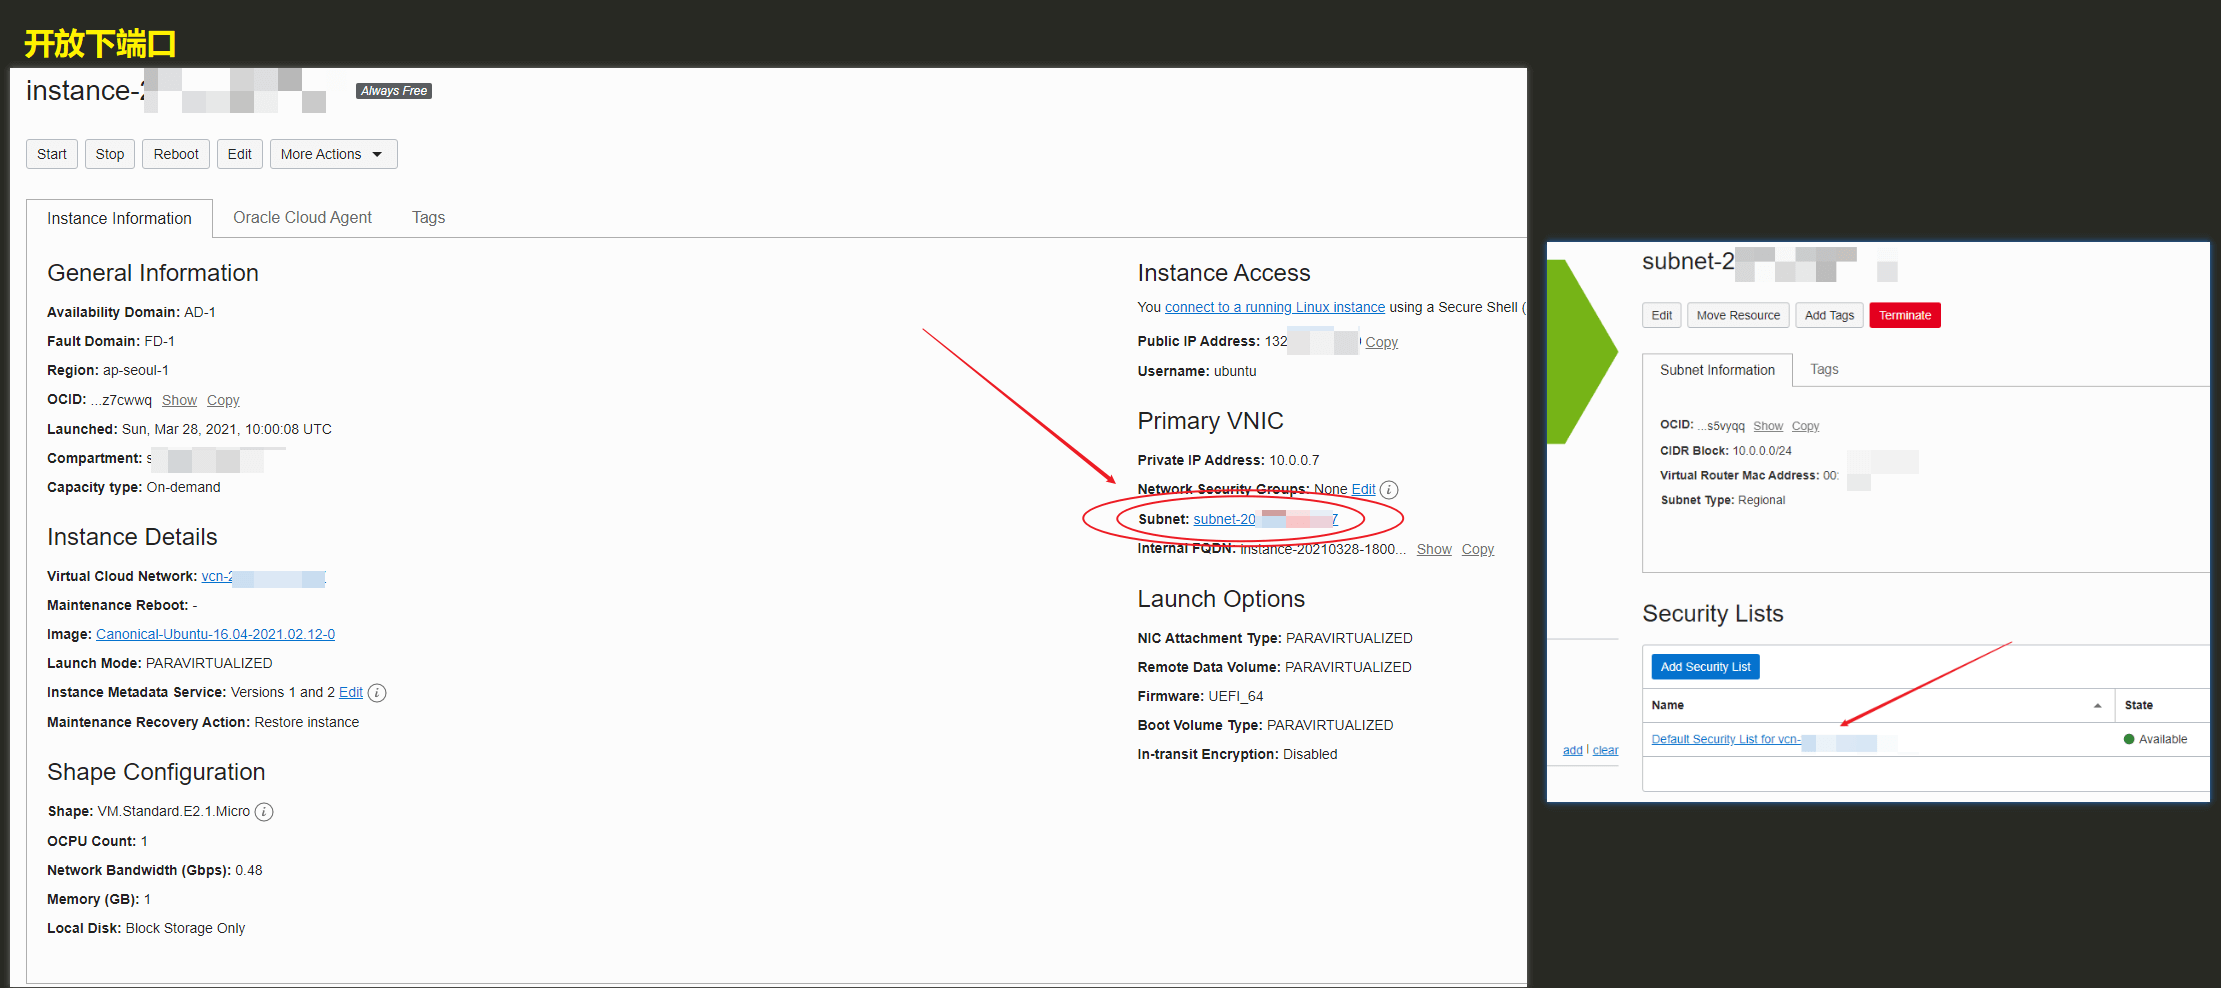Click the red Terminate button
The image size is (2221, 988).
pos(1905,315)
